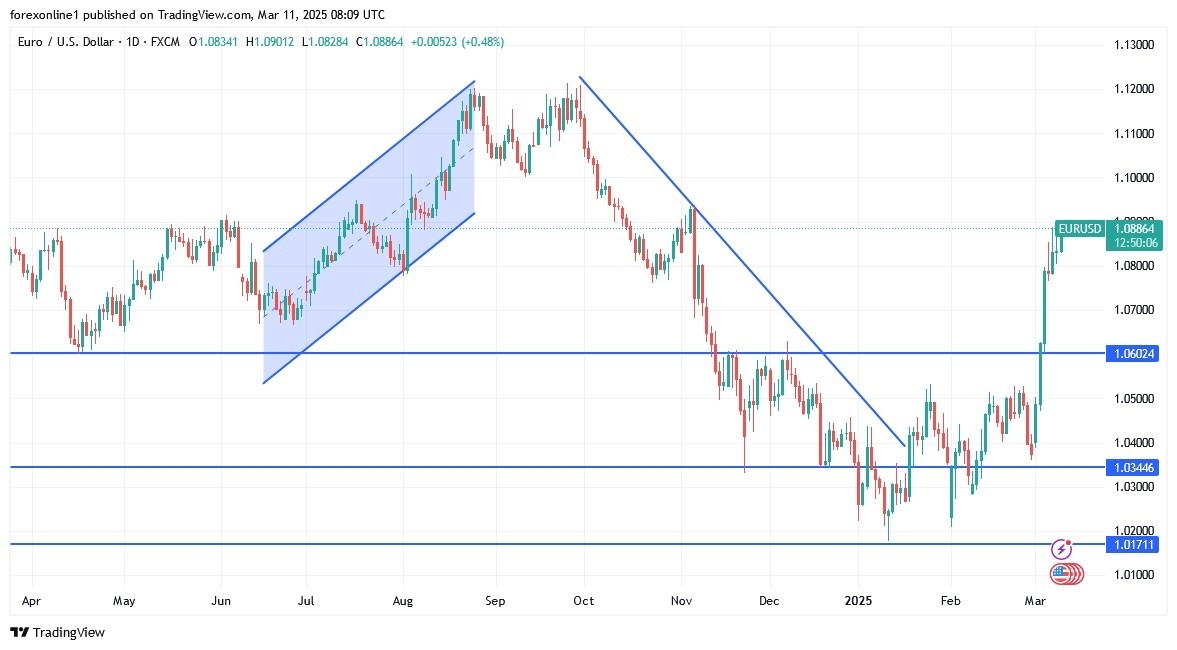Click the TradingView logo at bottom left

click(x=57, y=632)
